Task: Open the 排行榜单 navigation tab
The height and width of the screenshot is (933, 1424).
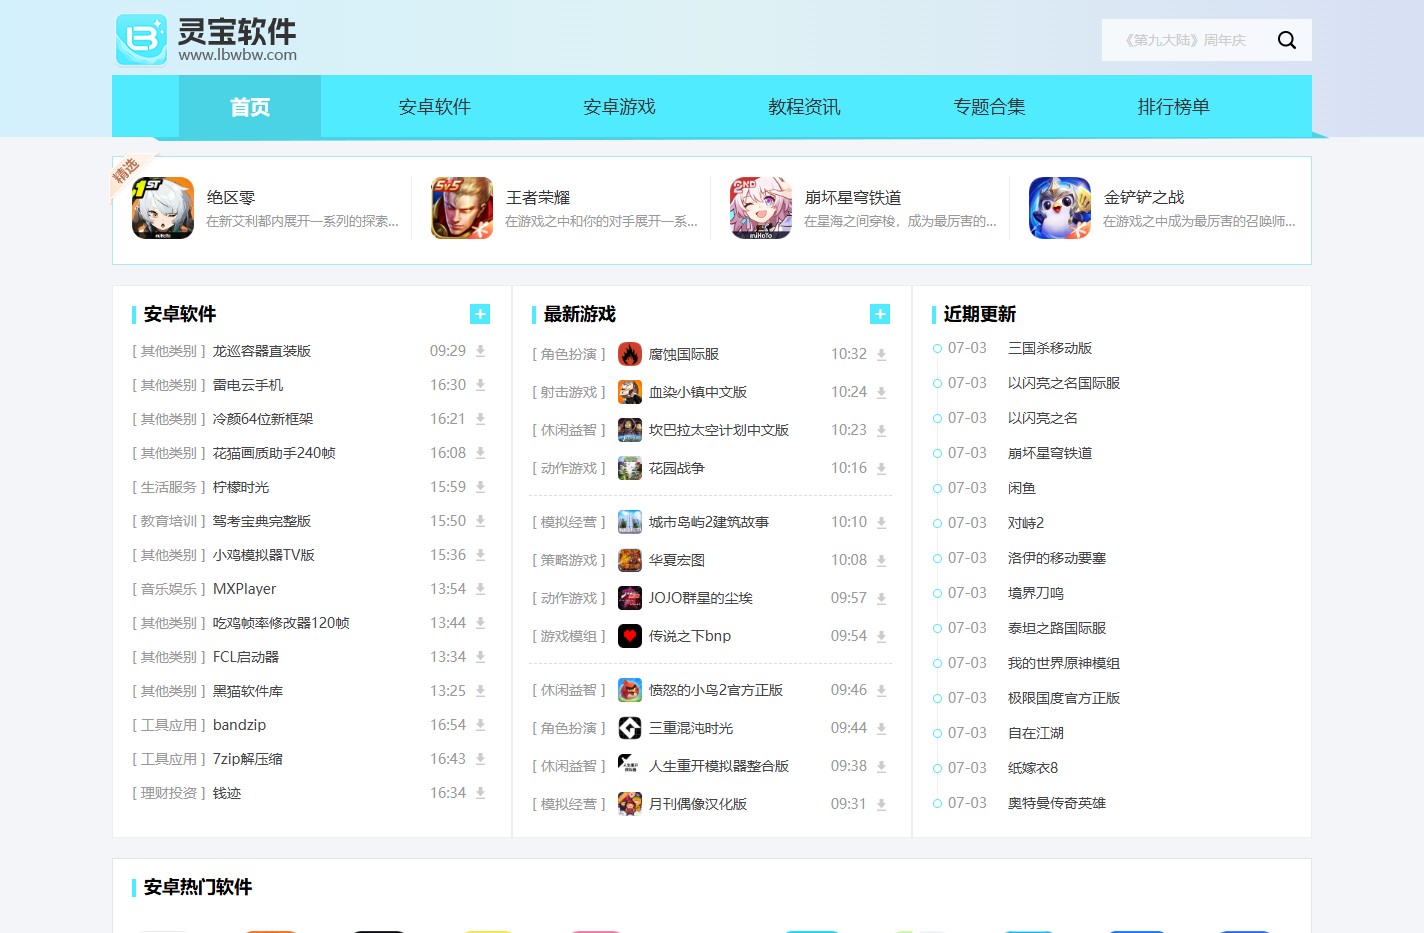Action: point(1173,107)
